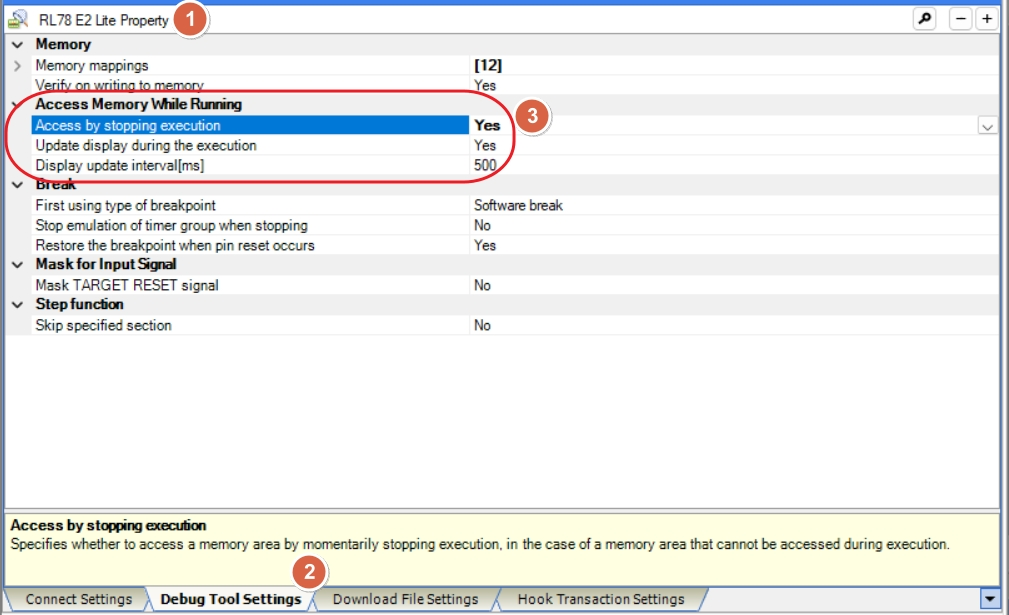Click the search magnifier icon button
Viewport: 1009px width, 615px height.
pos(924,19)
